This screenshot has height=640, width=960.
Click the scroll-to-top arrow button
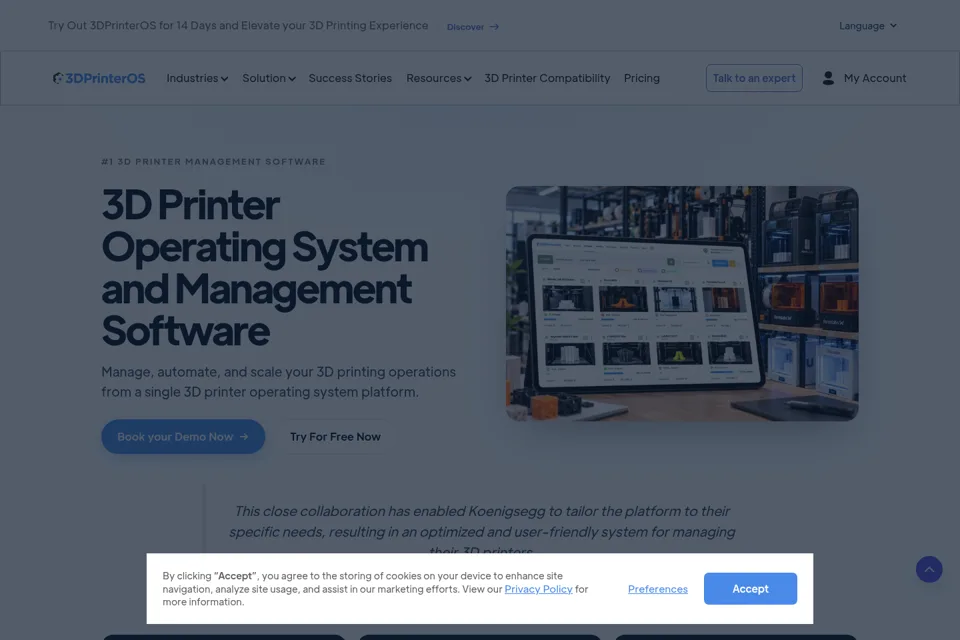pyautogui.click(x=929, y=570)
